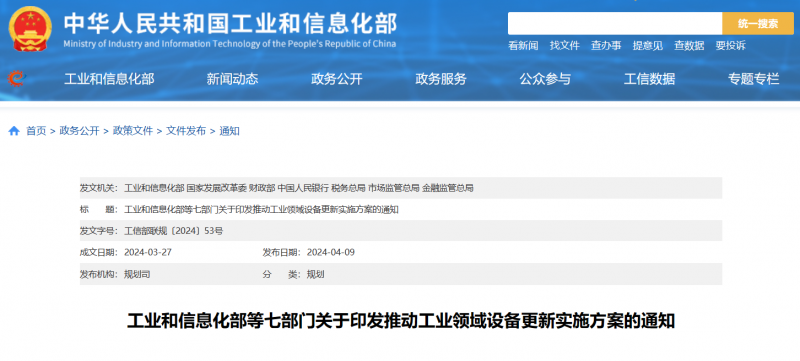Click the 统一搜索 search button
Screen dimensions: 800x361
(758, 23)
